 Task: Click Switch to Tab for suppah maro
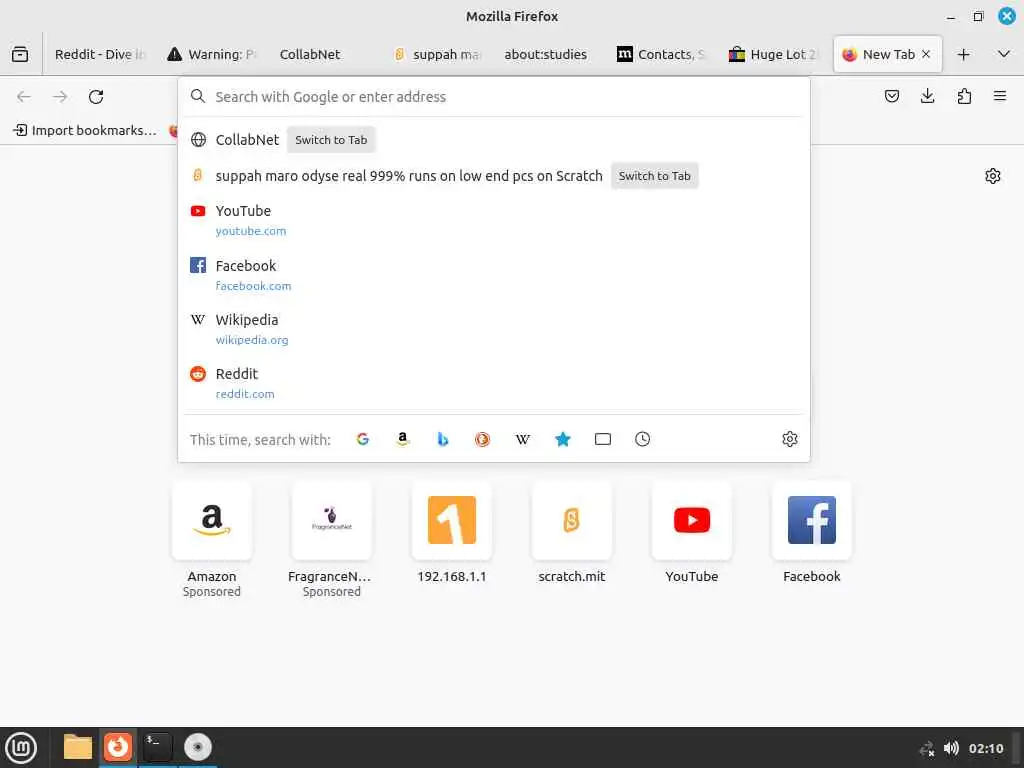click(x=654, y=176)
